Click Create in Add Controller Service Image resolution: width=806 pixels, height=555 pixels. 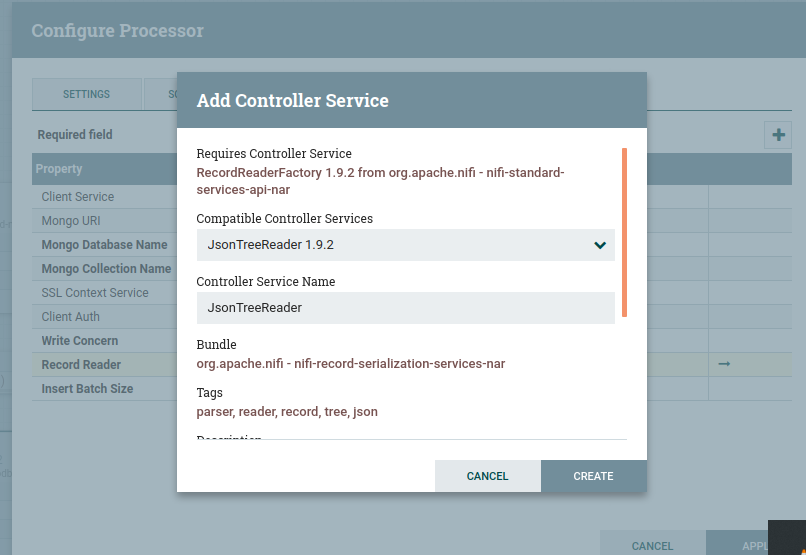click(x=593, y=476)
